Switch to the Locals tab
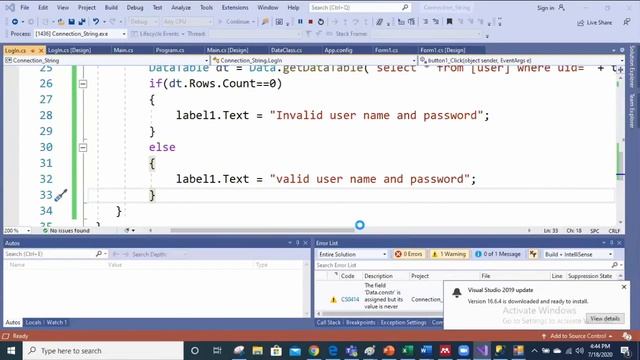Screen dimensions: 640x360 point(33,322)
